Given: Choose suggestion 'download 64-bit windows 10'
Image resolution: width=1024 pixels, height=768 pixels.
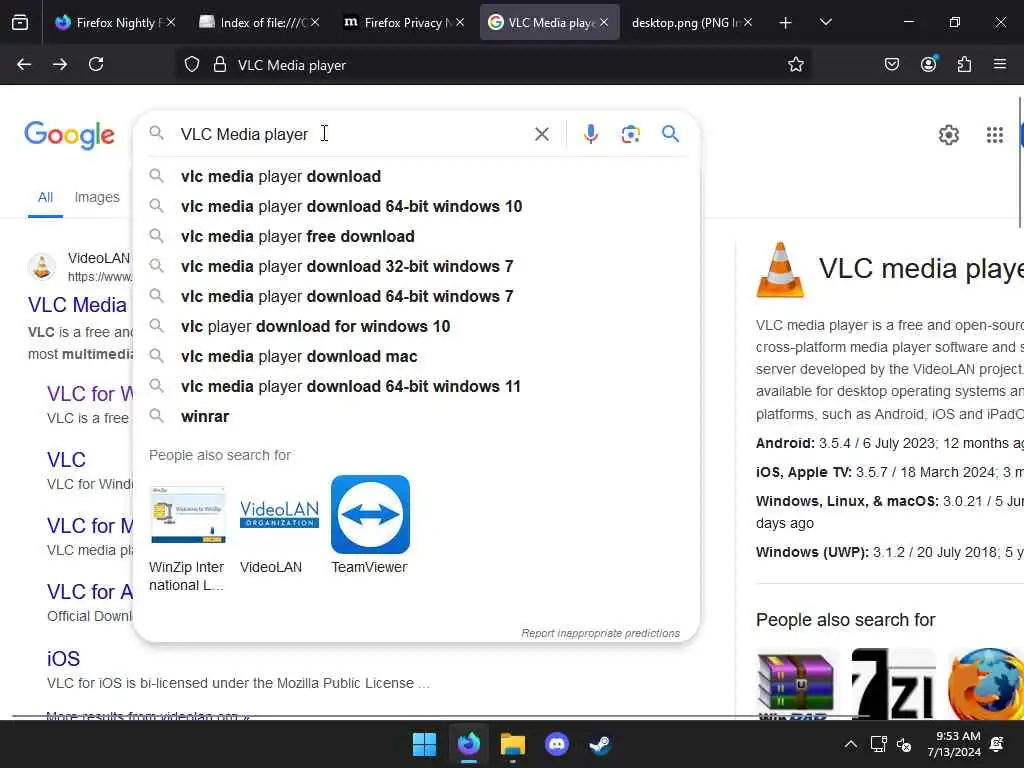Looking at the screenshot, I should 416,206.
